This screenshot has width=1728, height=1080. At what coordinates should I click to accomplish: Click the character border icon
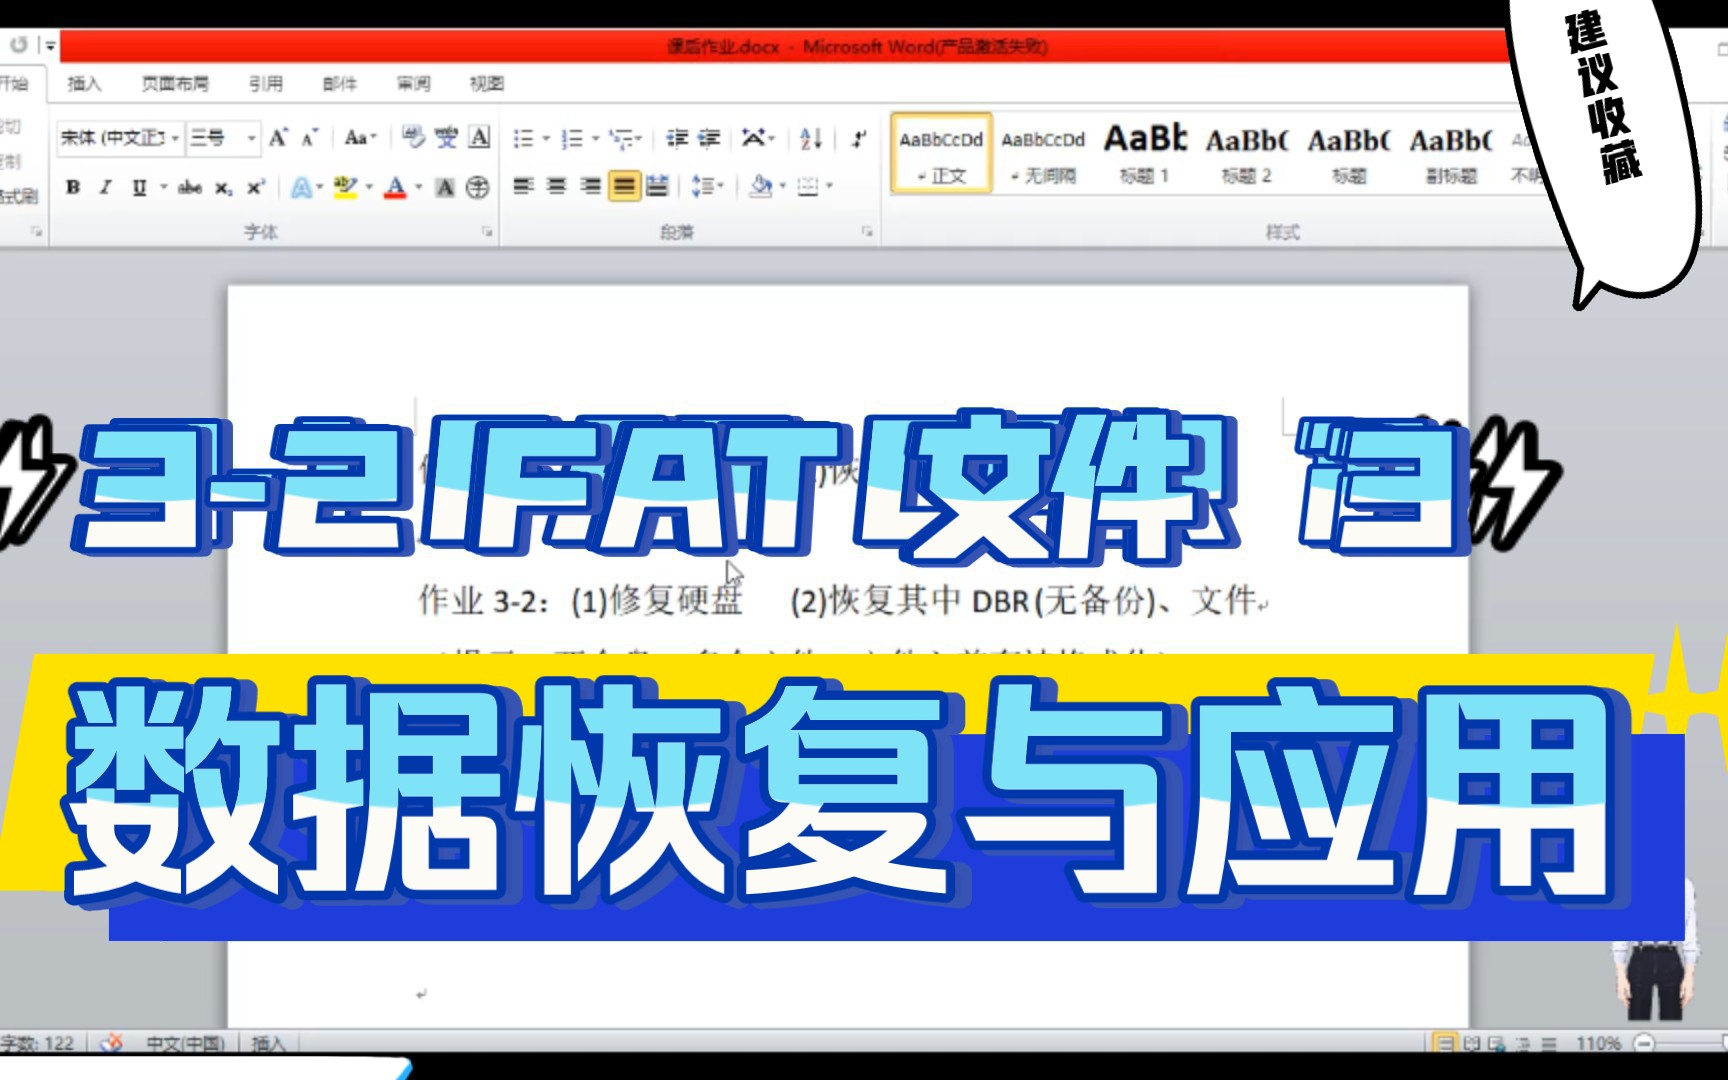click(479, 138)
